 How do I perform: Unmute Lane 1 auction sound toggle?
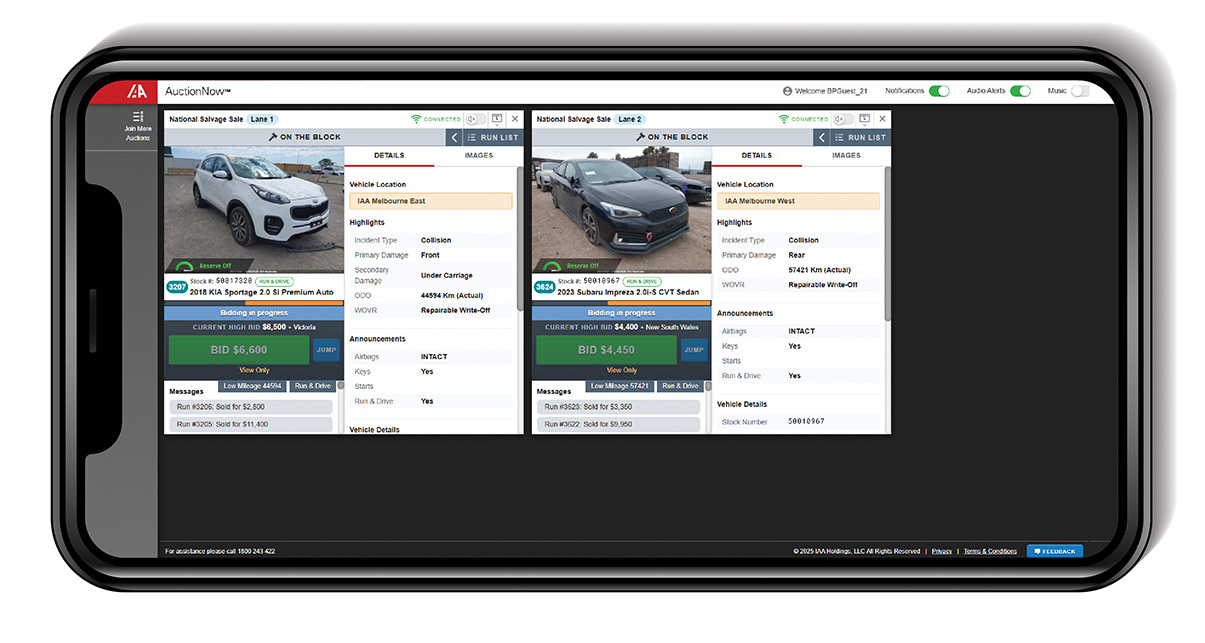tap(475, 119)
